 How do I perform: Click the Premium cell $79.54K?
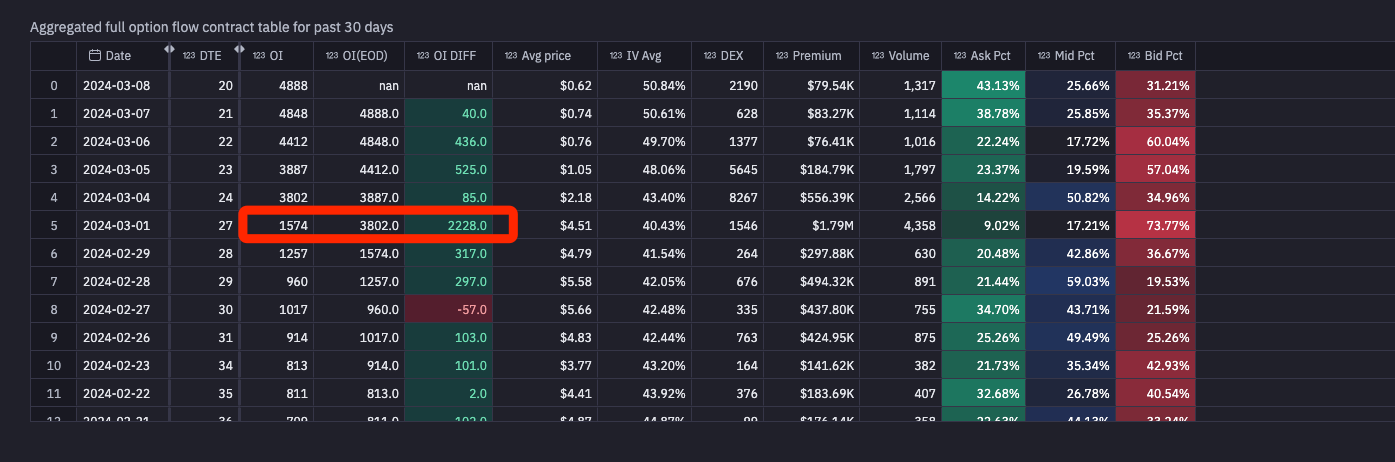(812, 86)
